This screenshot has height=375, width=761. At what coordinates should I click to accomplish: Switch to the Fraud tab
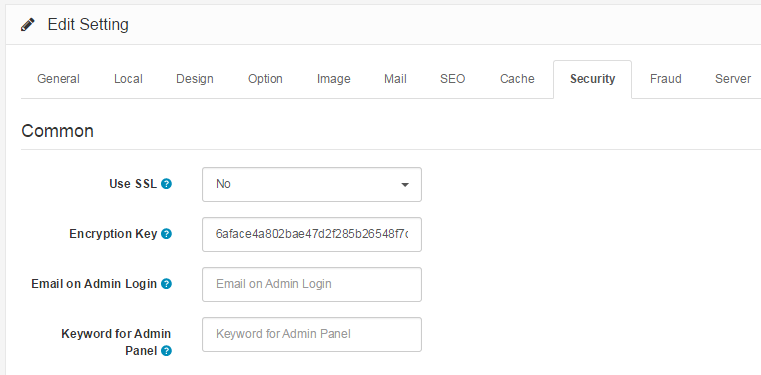point(665,79)
